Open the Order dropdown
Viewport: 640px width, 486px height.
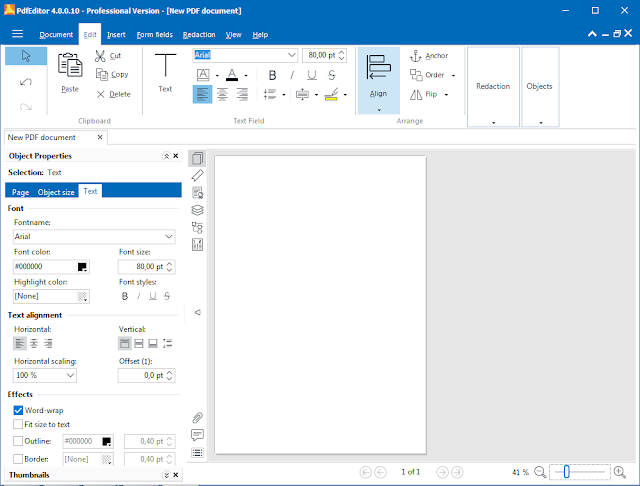point(453,75)
